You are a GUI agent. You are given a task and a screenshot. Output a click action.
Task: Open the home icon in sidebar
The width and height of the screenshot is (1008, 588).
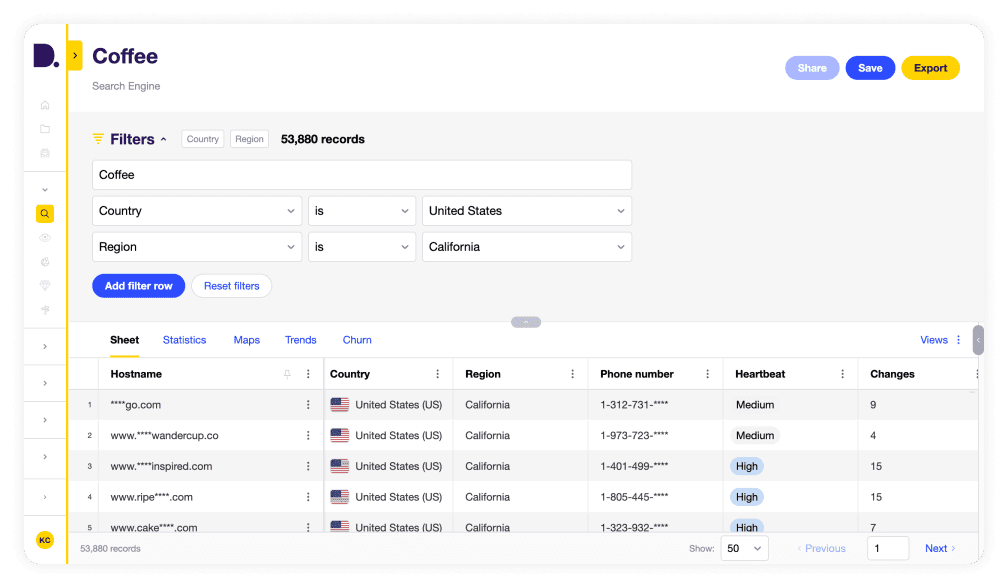pyautogui.click(x=45, y=105)
